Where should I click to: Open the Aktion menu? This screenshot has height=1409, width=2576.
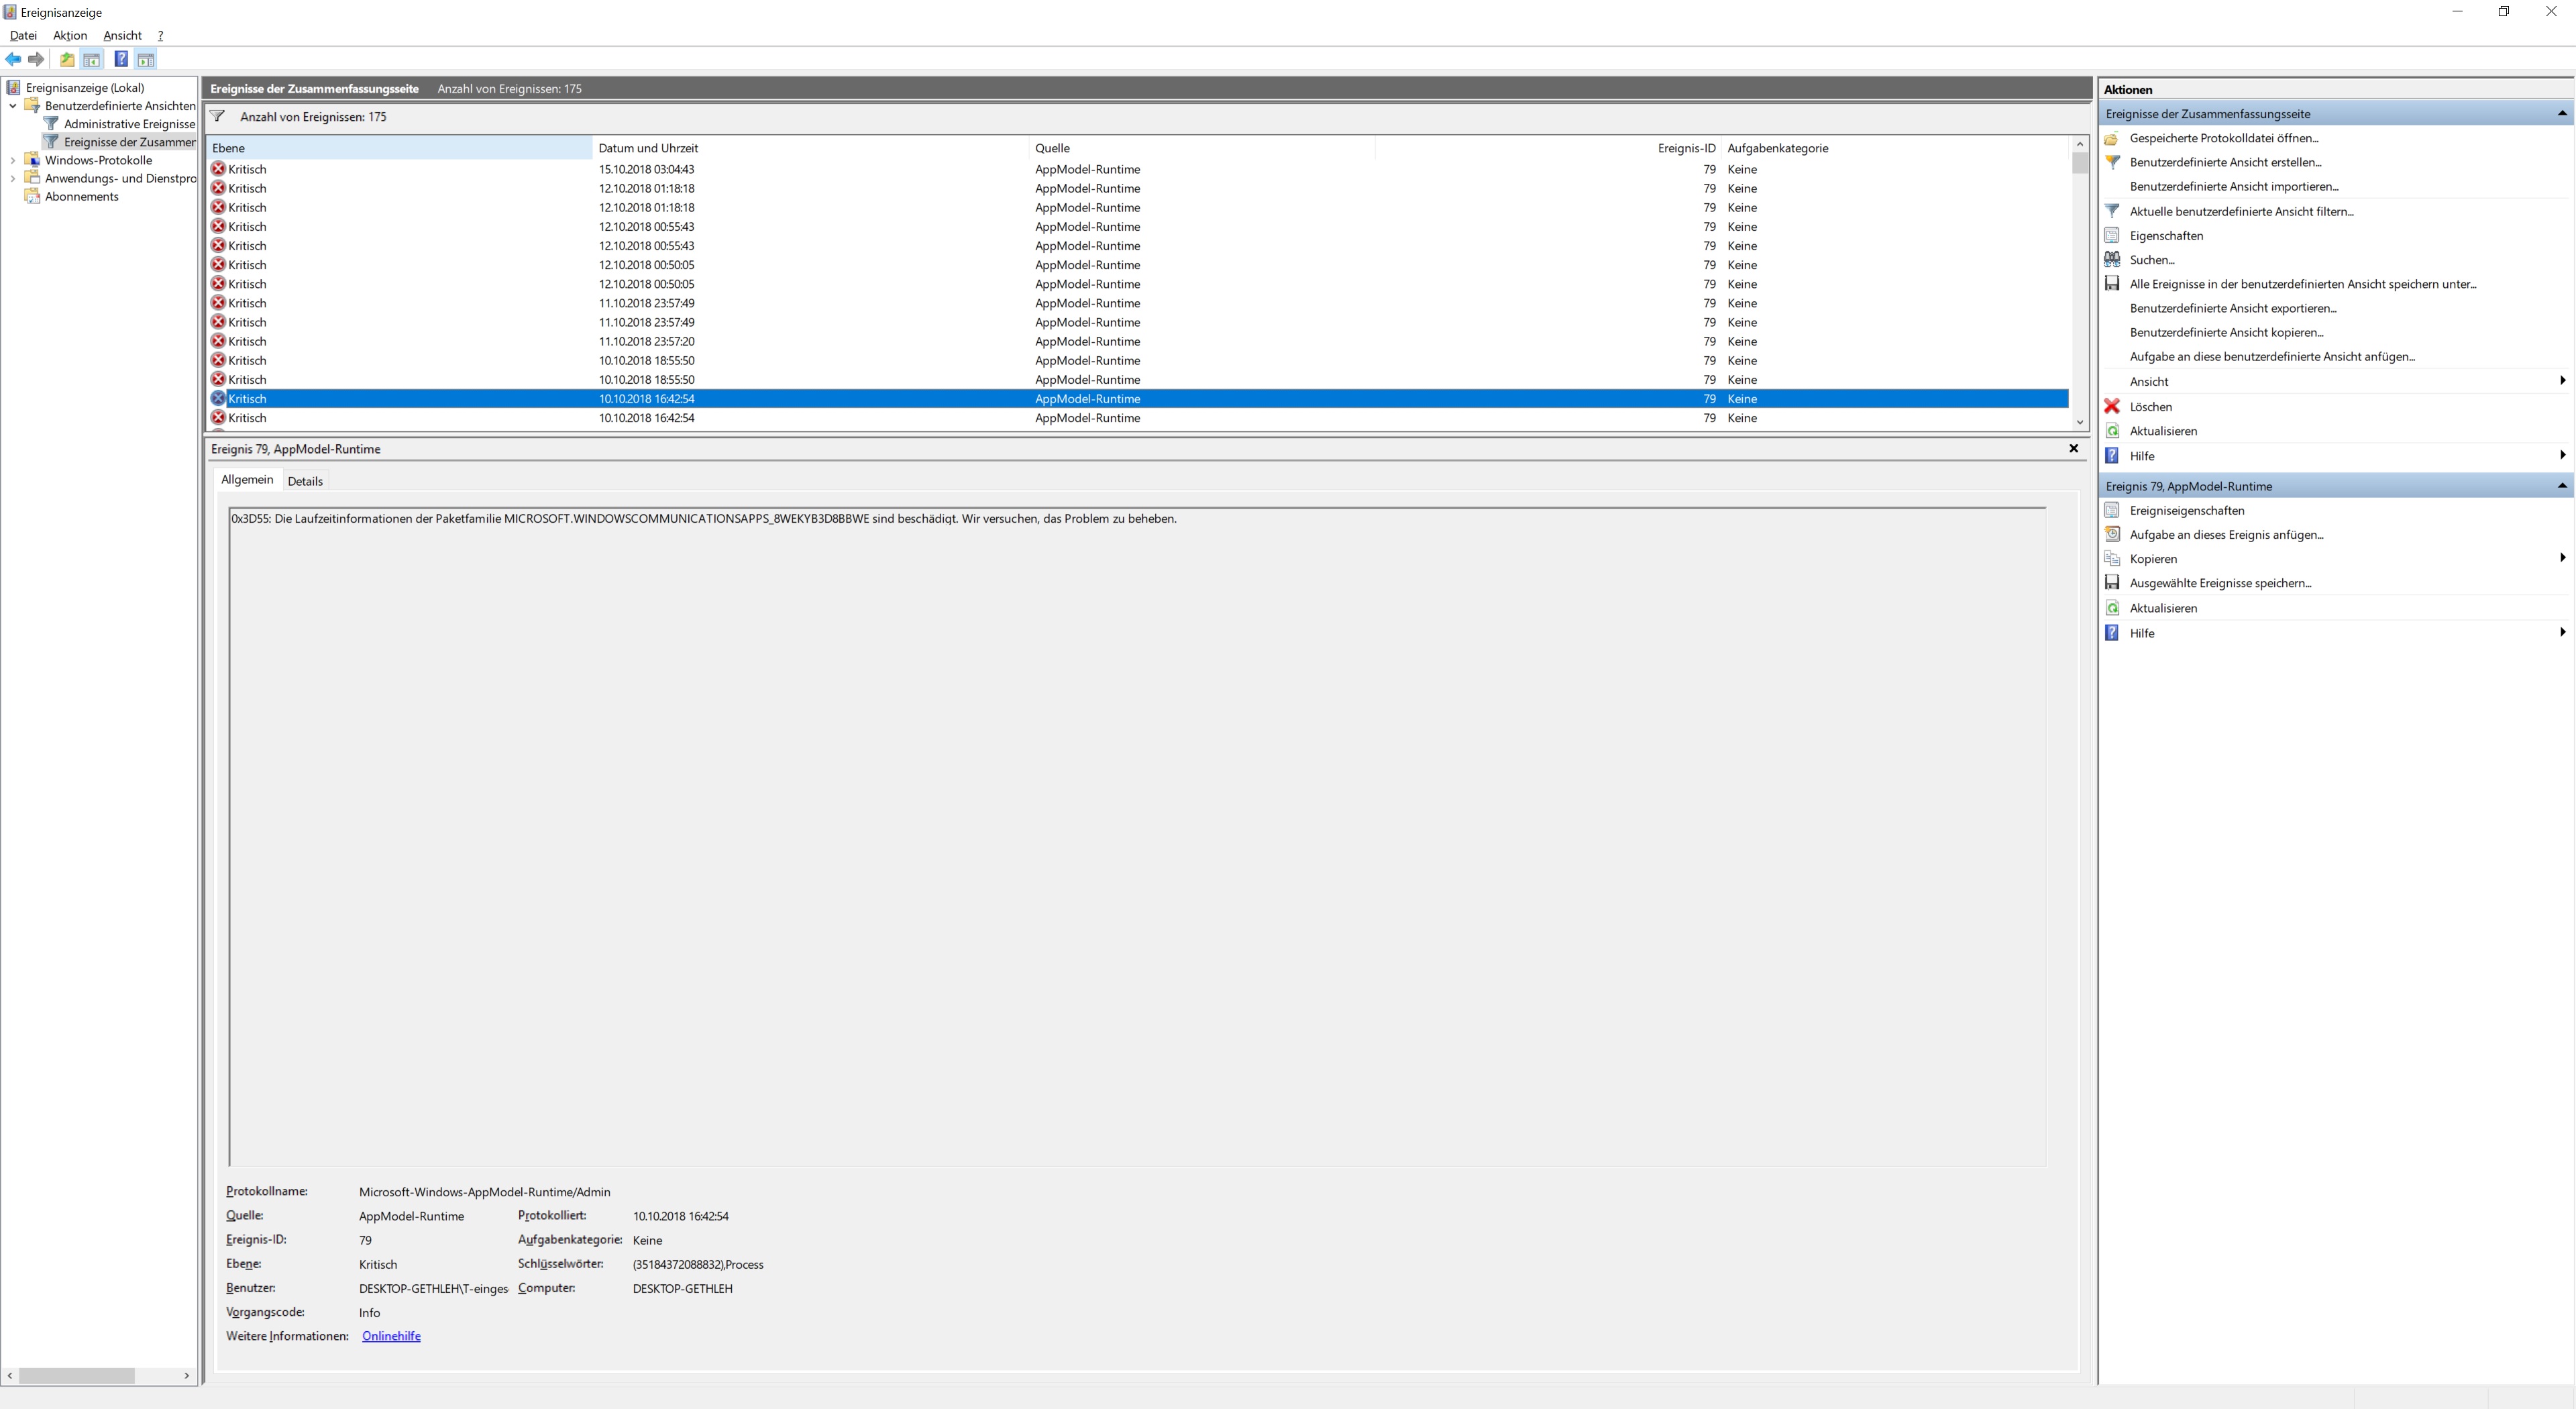click(x=70, y=35)
